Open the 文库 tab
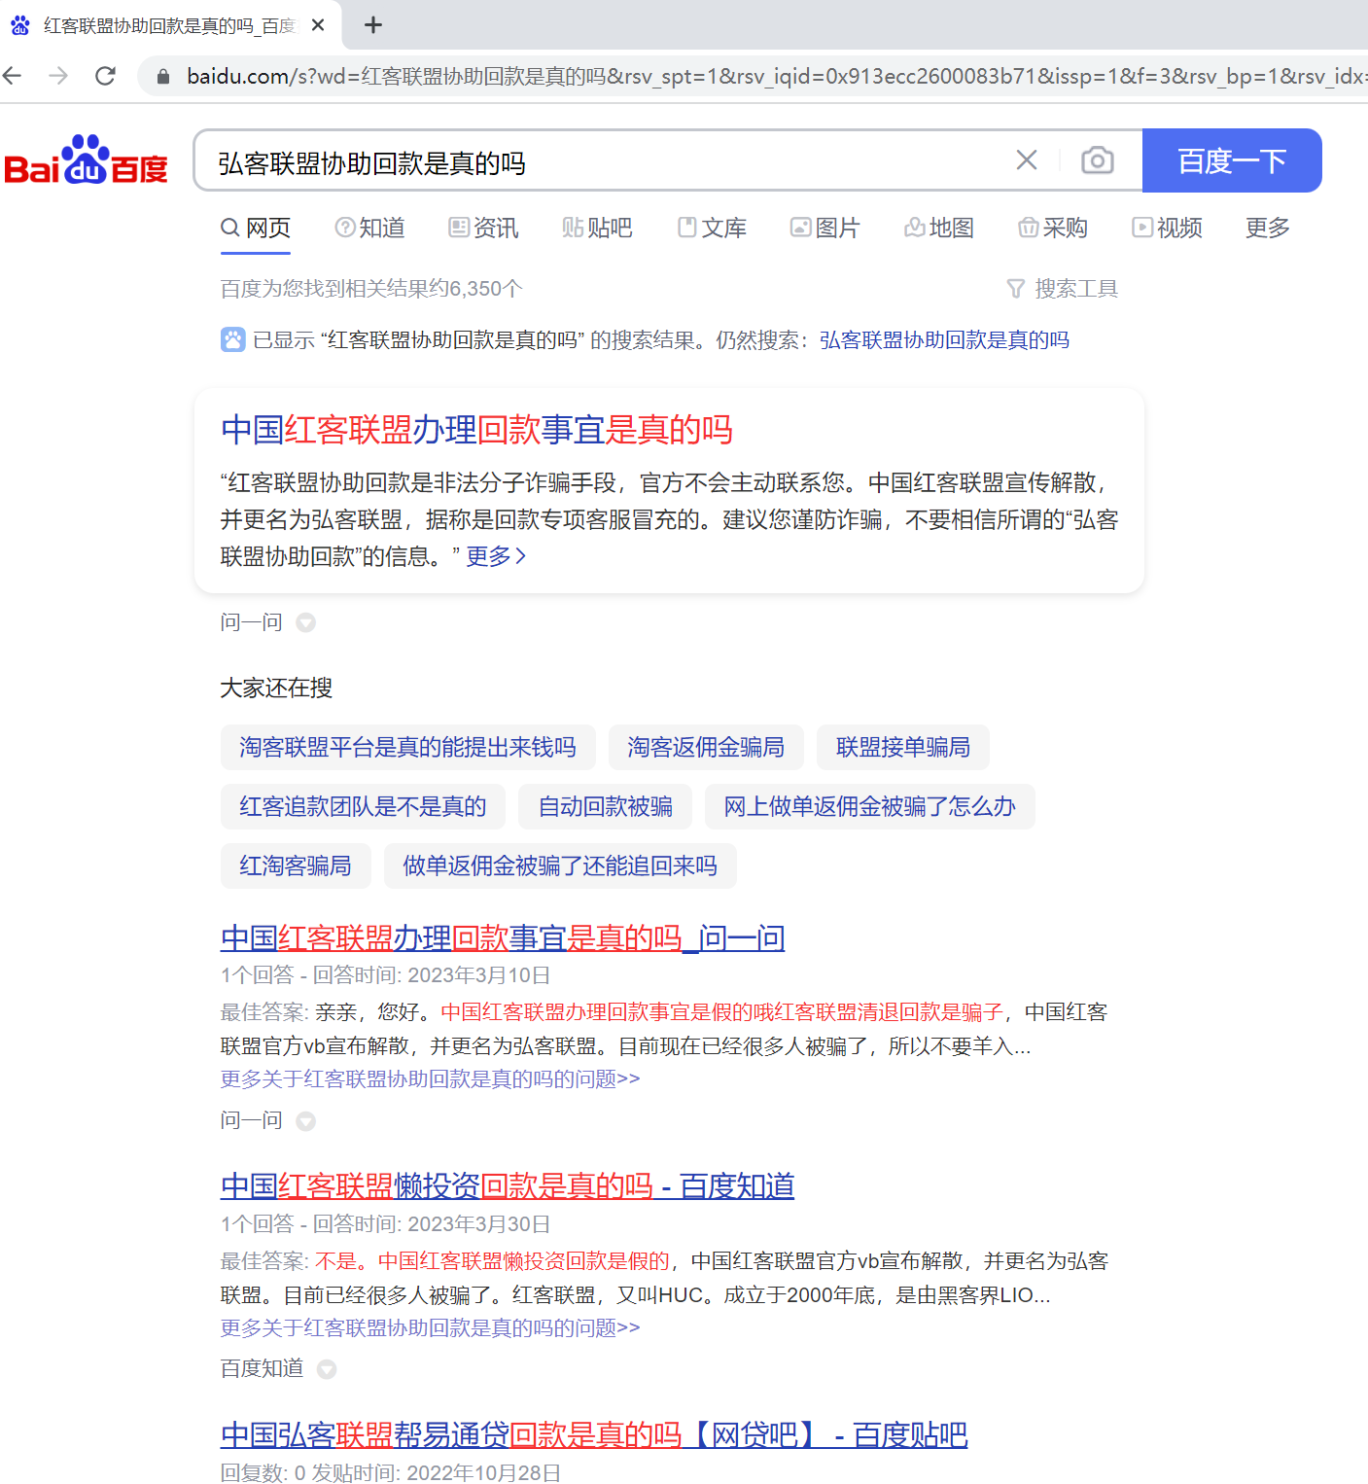Viewport: 1368px width, 1484px height. click(x=712, y=228)
